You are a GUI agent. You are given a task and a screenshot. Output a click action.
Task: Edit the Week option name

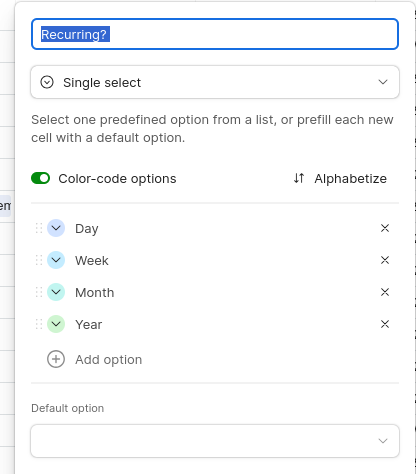point(92,261)
